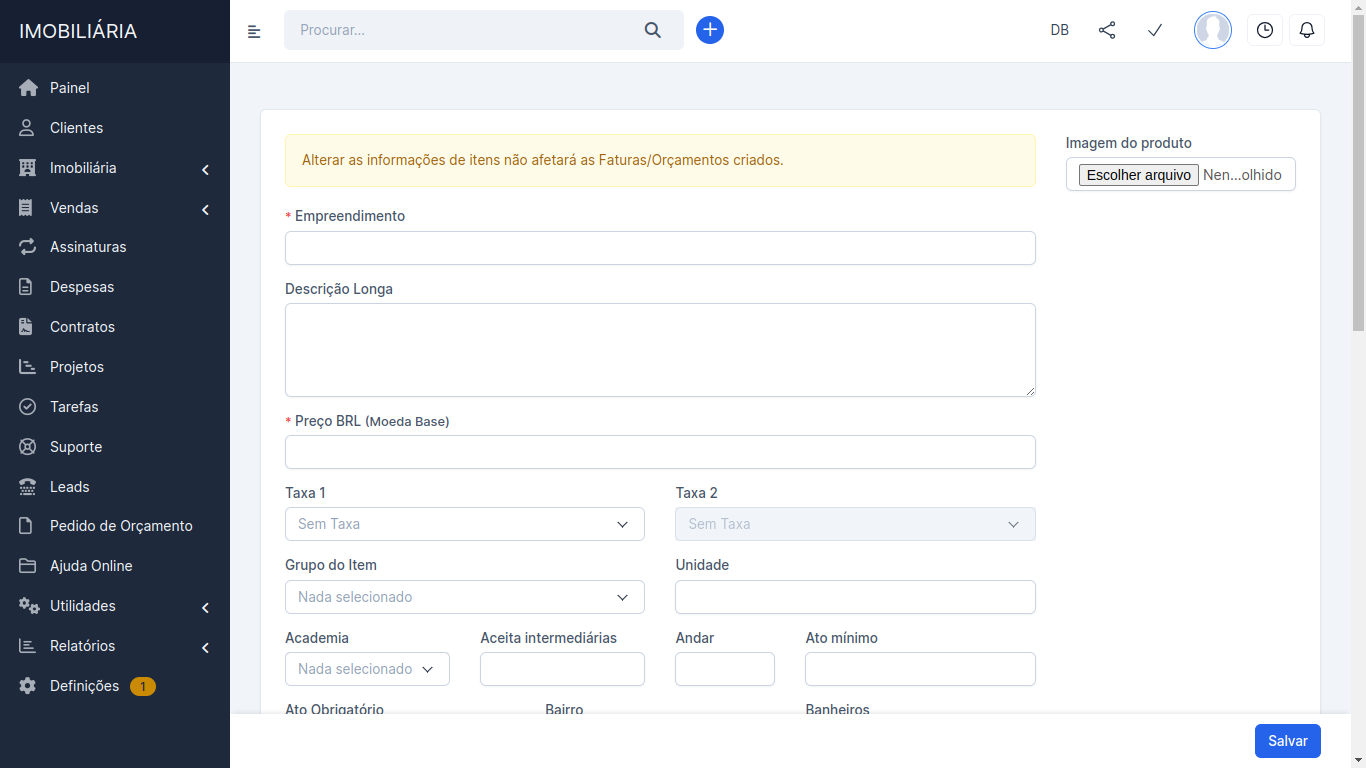Open Definições settings menu item
1366x768 pixels.
tap(84, 686)
